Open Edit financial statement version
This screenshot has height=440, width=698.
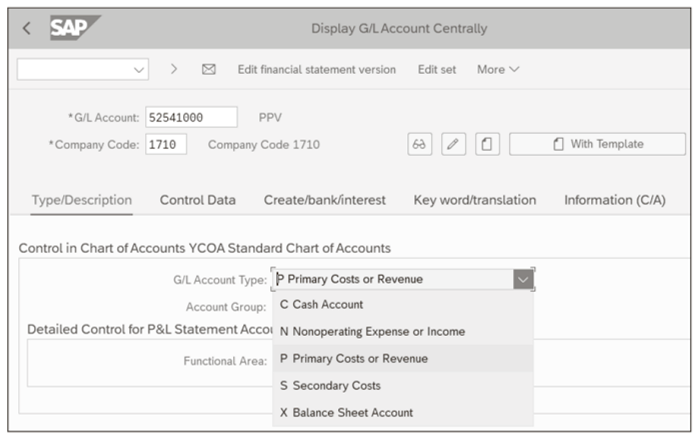coord(317,69)
